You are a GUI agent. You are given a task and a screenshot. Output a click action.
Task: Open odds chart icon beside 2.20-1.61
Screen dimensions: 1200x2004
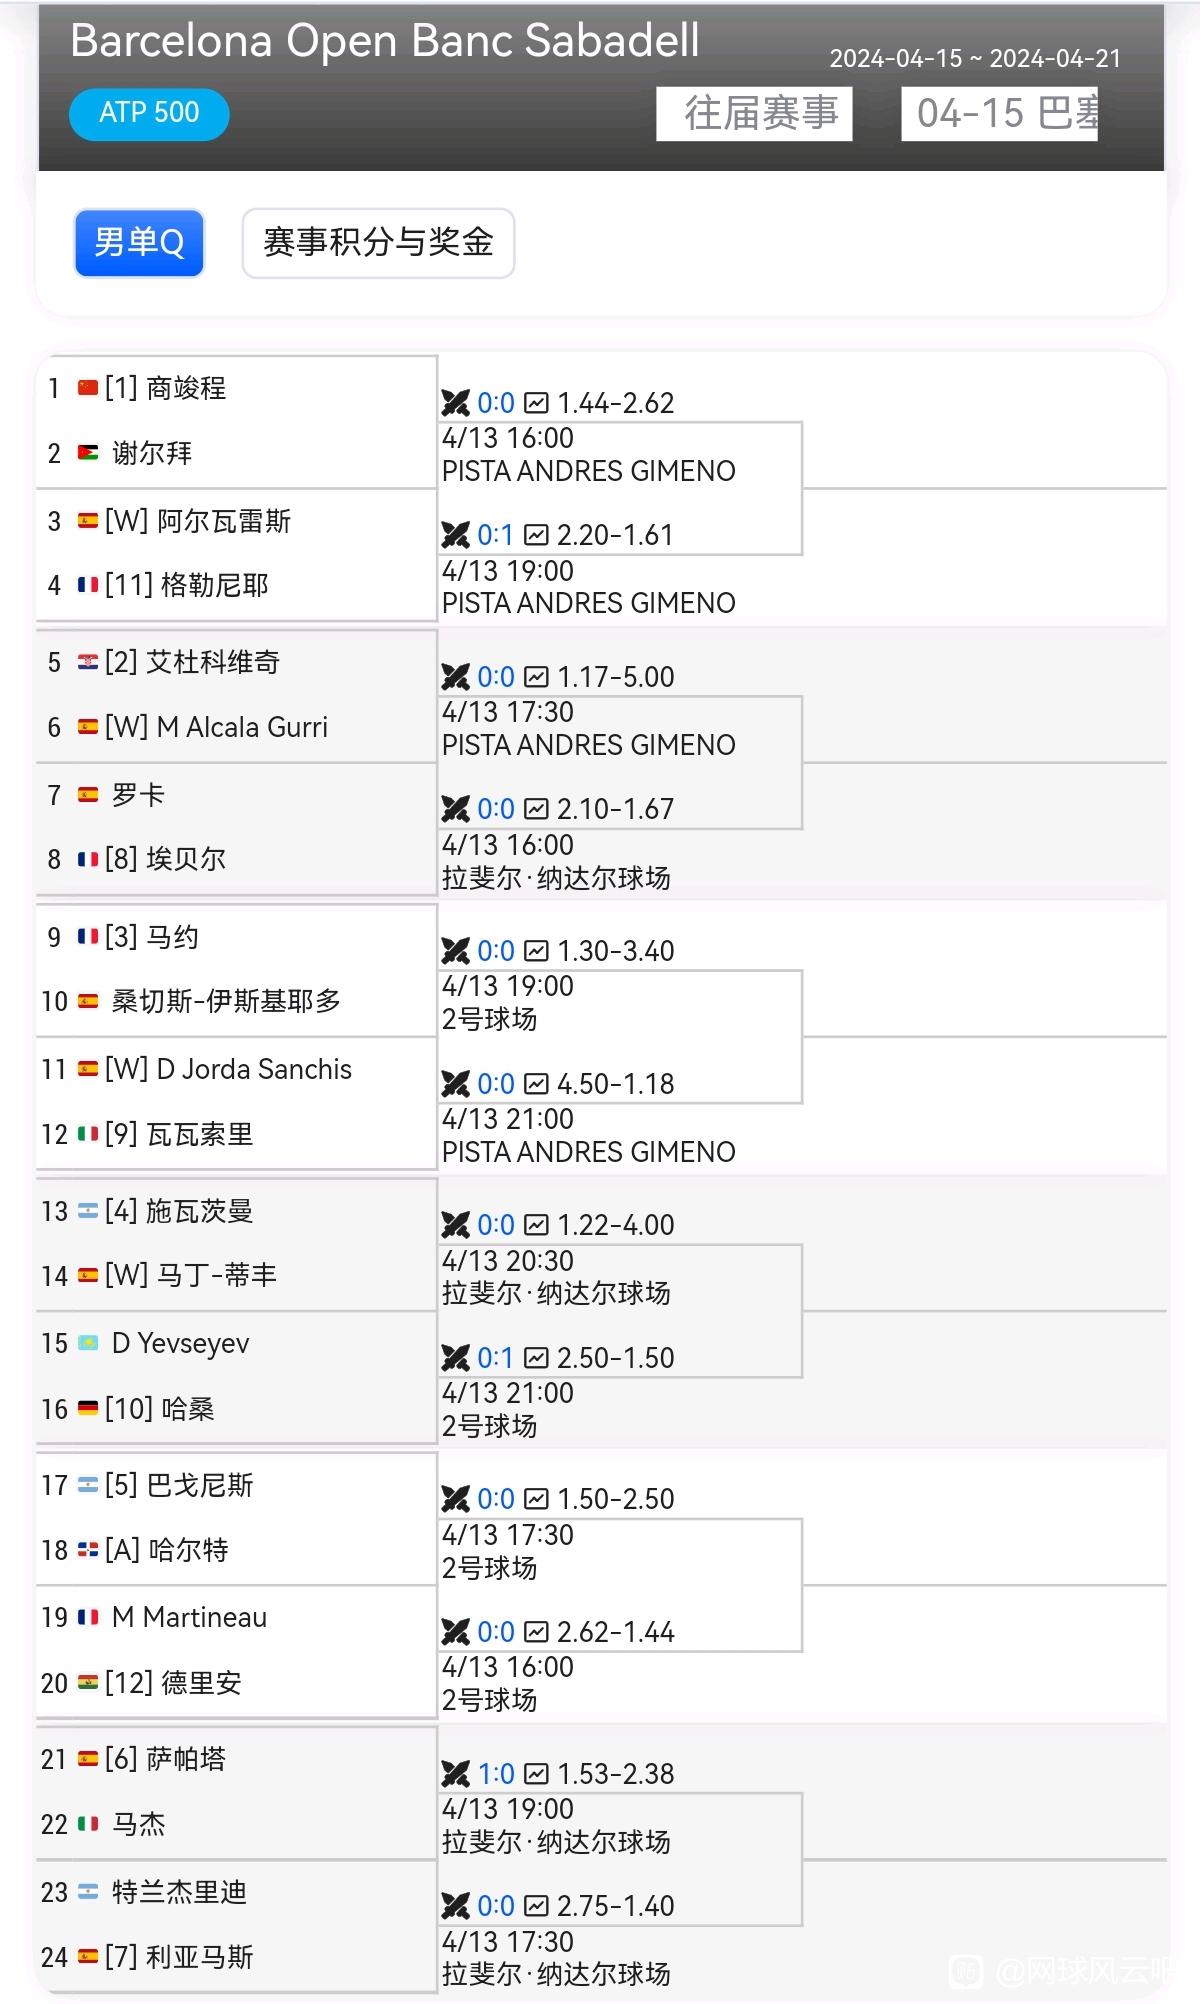coord(537,535)
